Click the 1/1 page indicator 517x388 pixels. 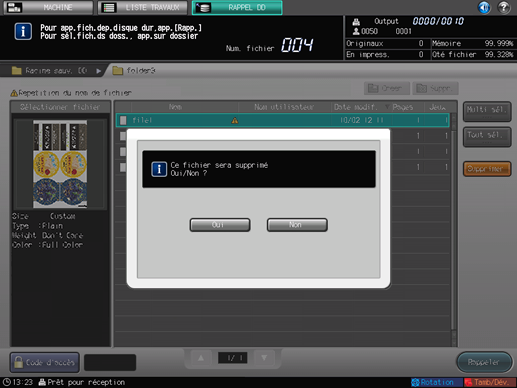[x=233, y=358]
